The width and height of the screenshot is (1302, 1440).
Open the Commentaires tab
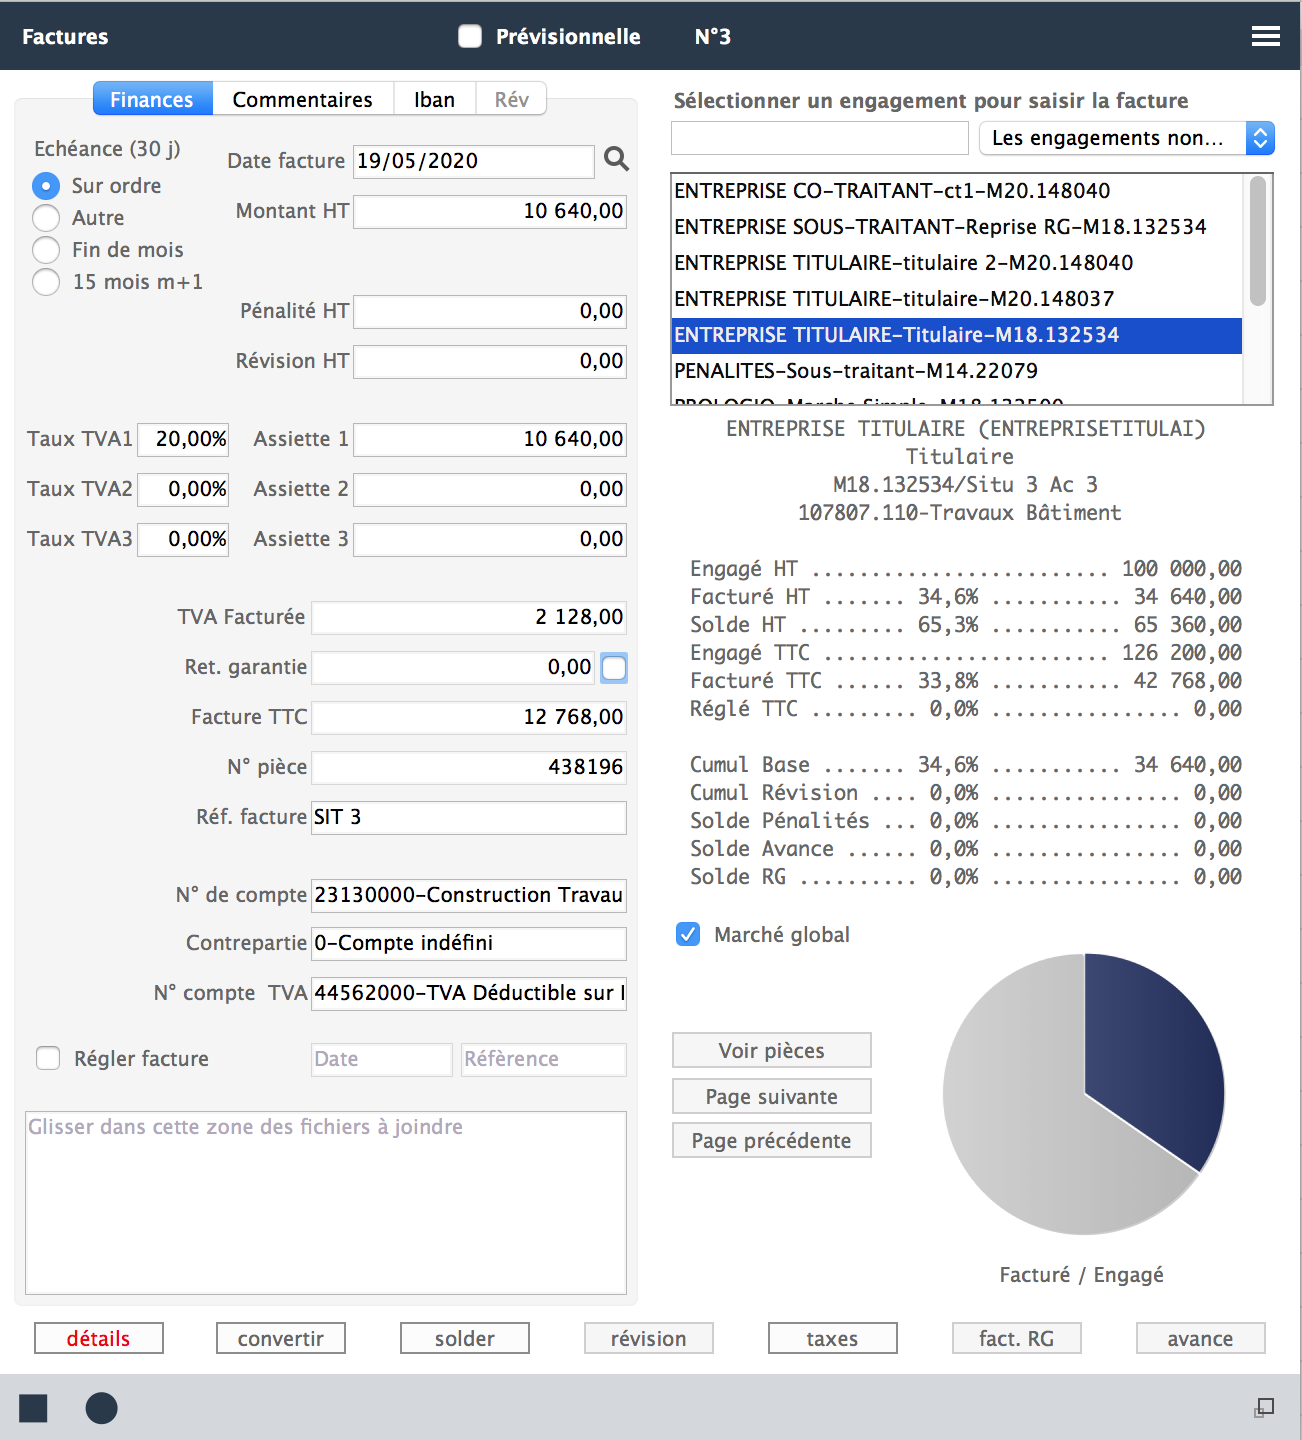coord(303,99)
